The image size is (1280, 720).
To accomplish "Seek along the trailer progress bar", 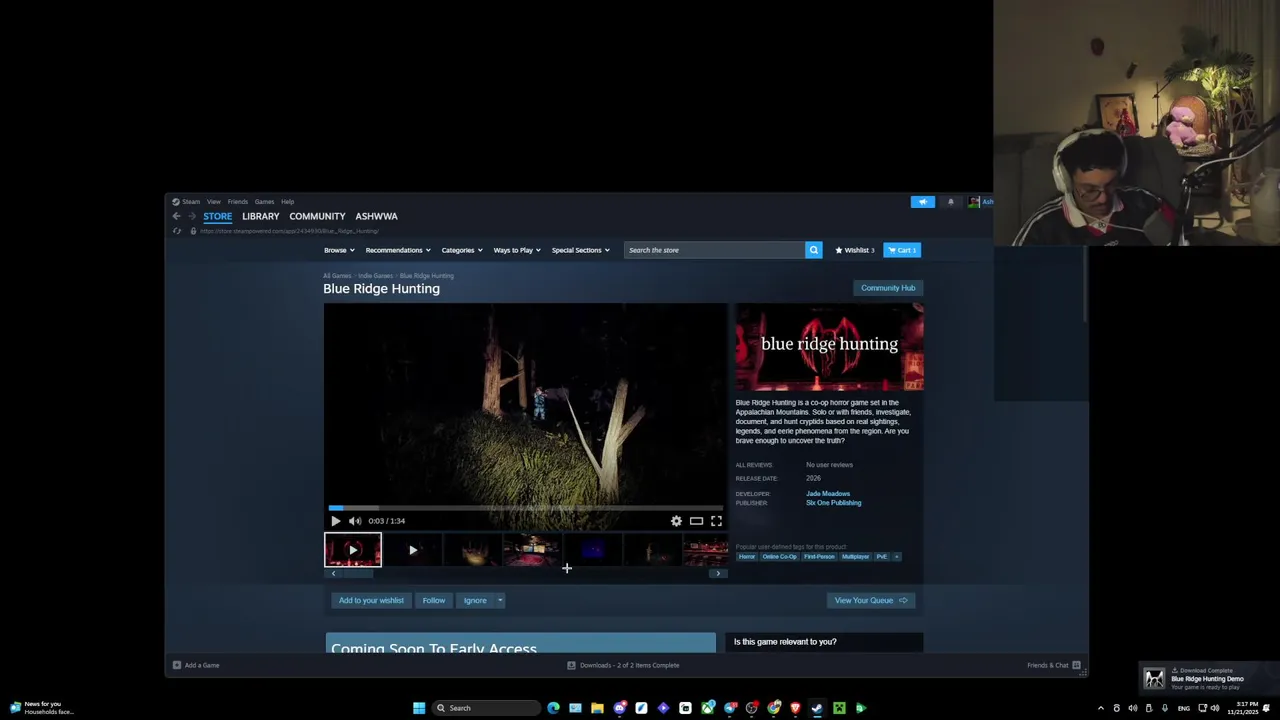I will coord(525,508).
